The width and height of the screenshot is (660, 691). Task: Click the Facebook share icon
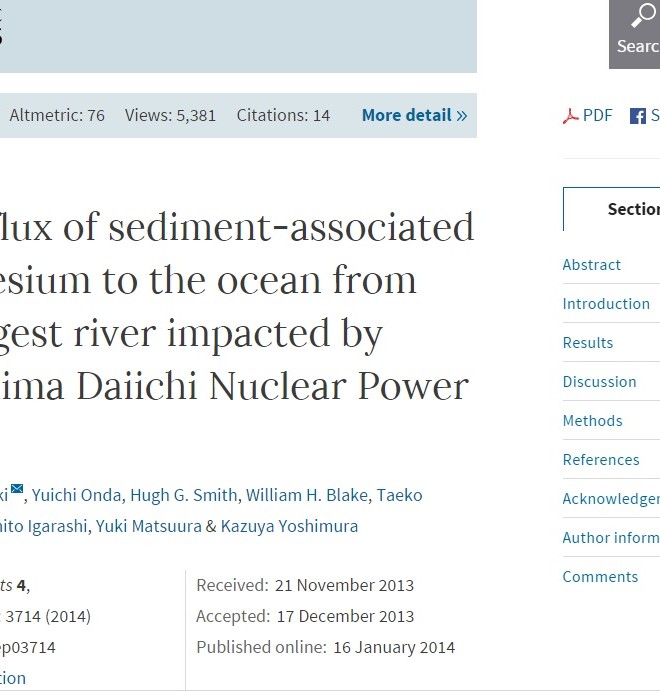pos(638,116)
